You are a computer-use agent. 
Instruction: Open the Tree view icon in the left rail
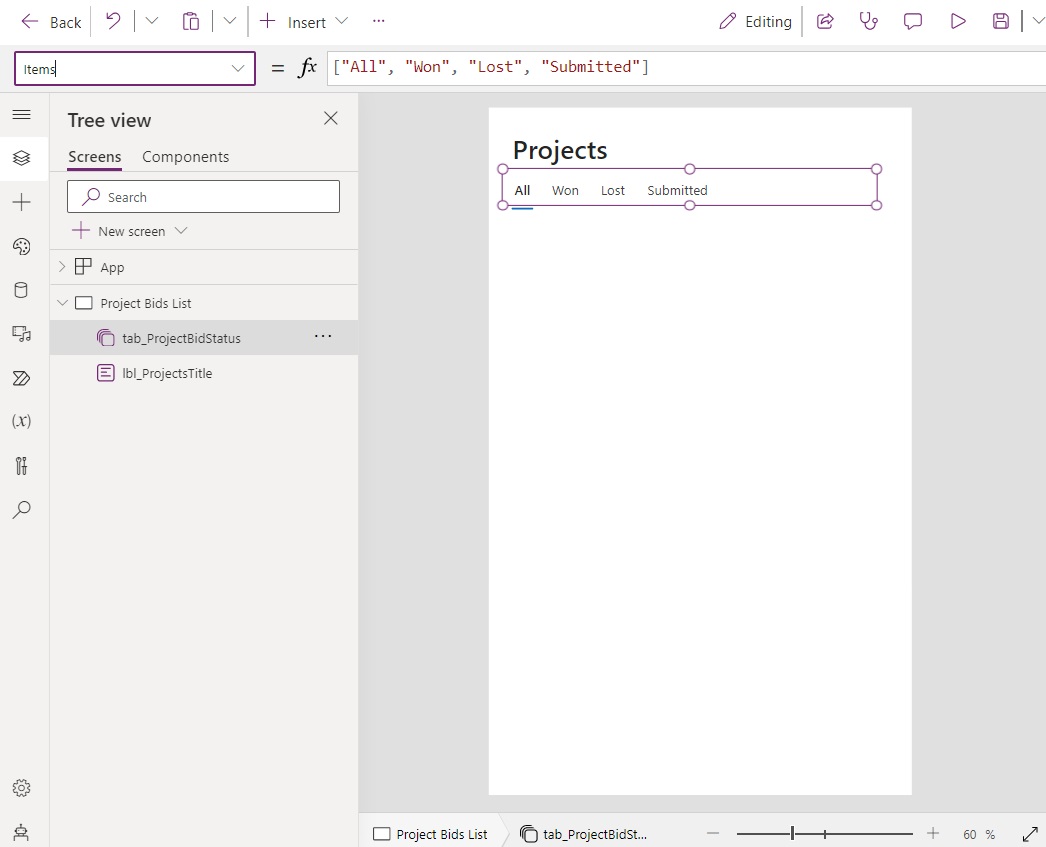22,158
